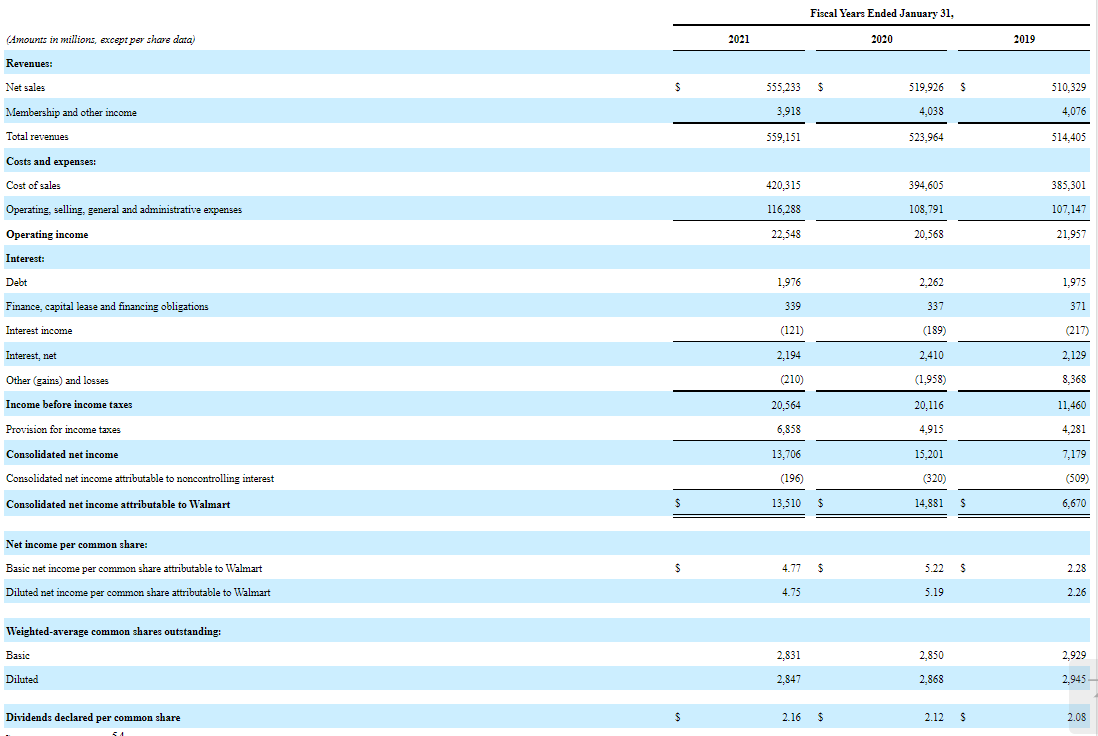1098x736 pixels.
Task: Click the 22,548 operating income value
Action: click(x=784, y=233)
